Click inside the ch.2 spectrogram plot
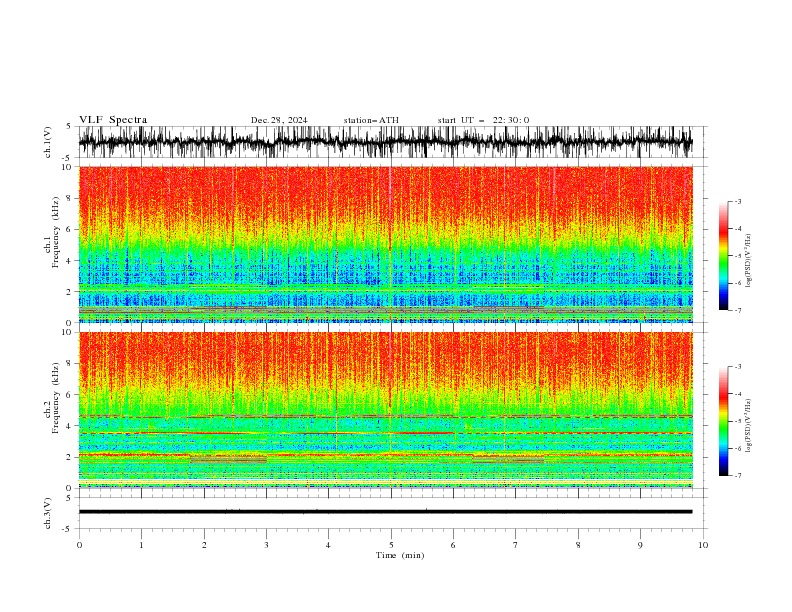Viewport: 792px width, 612px height. coord(385,410)
